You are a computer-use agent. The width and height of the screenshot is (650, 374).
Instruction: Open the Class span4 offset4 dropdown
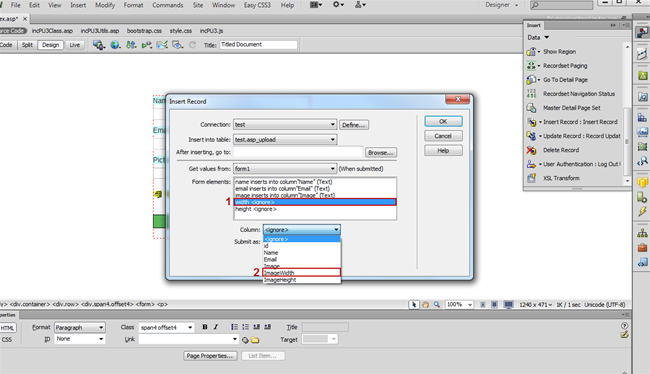[166, 328]
